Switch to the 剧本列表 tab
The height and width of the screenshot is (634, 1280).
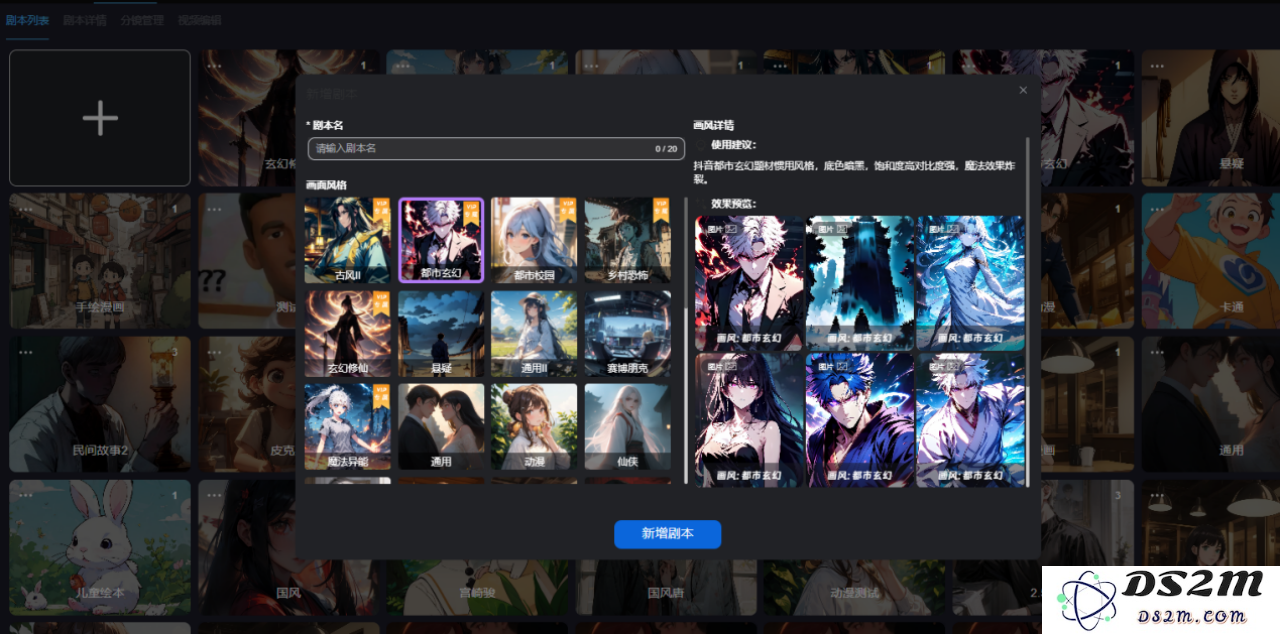(x=27, y=20)
